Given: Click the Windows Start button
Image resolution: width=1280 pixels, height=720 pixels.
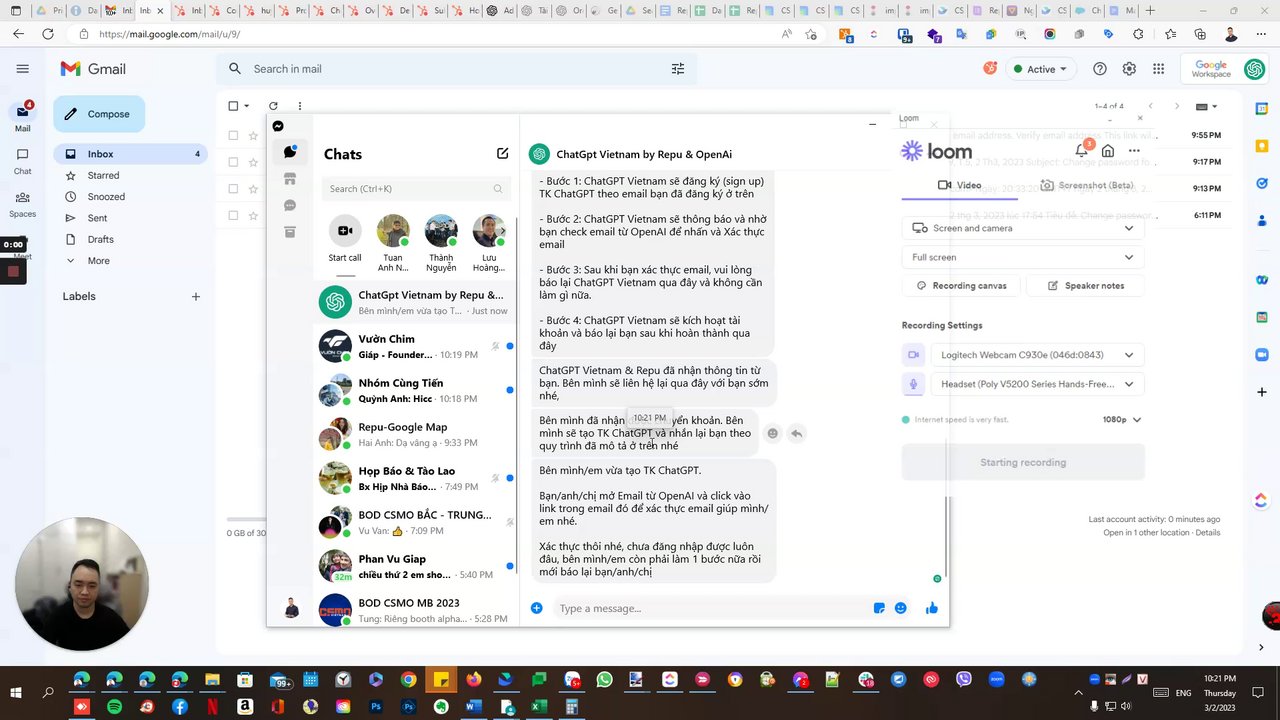Looking at the screenshot, I should pyautogui.click(x=16, y=692).
